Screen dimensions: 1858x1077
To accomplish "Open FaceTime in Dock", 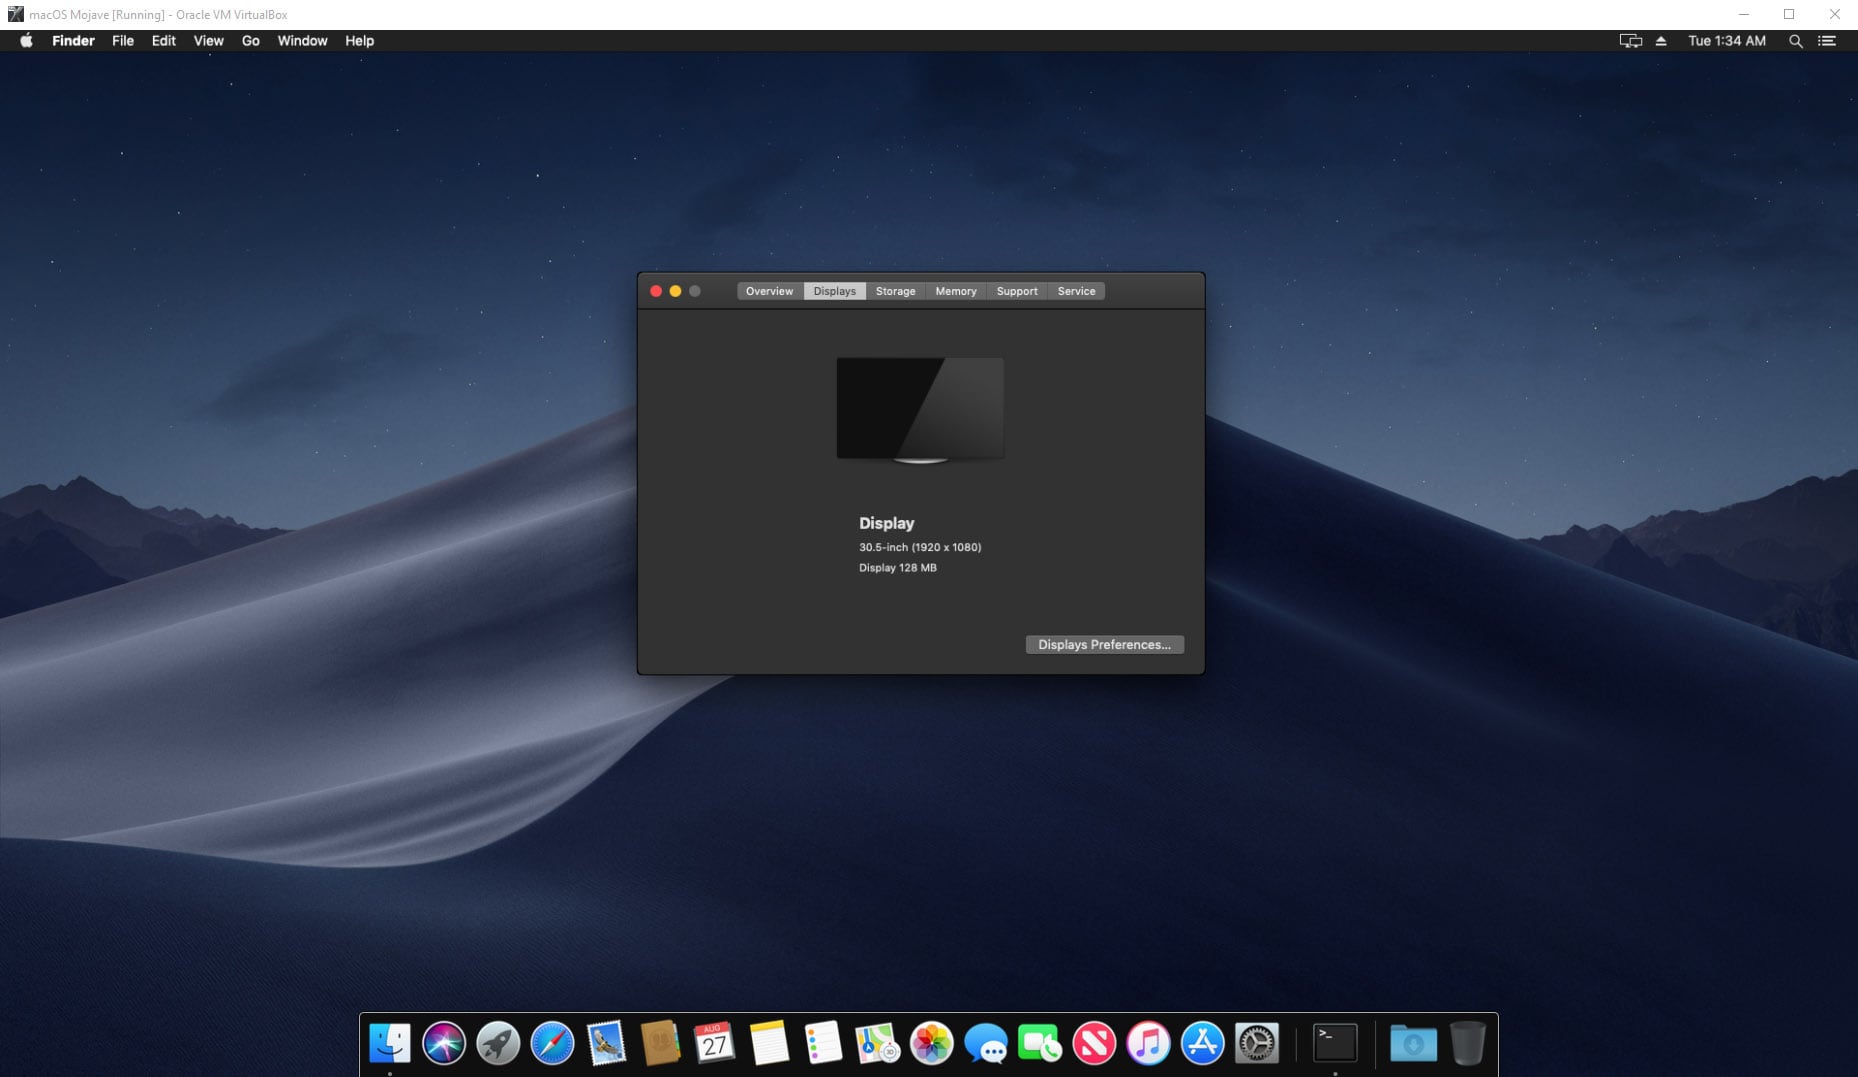I will [x=1040, y=1044].
